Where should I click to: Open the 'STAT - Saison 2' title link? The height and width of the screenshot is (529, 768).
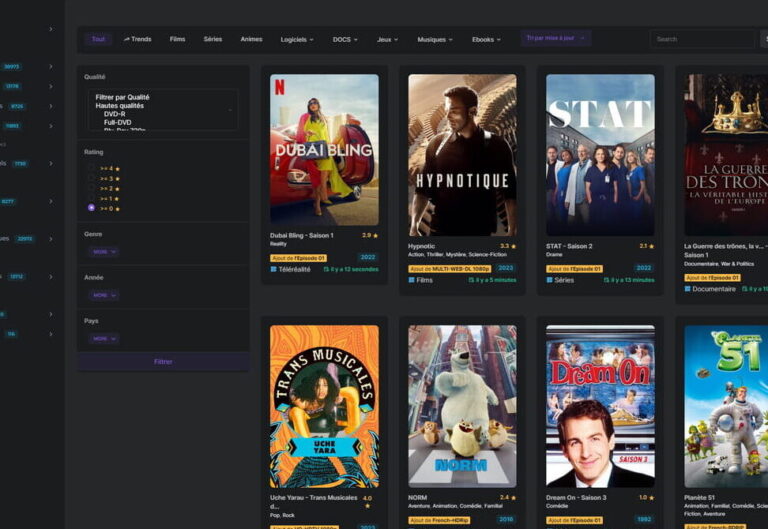[569, 246]
